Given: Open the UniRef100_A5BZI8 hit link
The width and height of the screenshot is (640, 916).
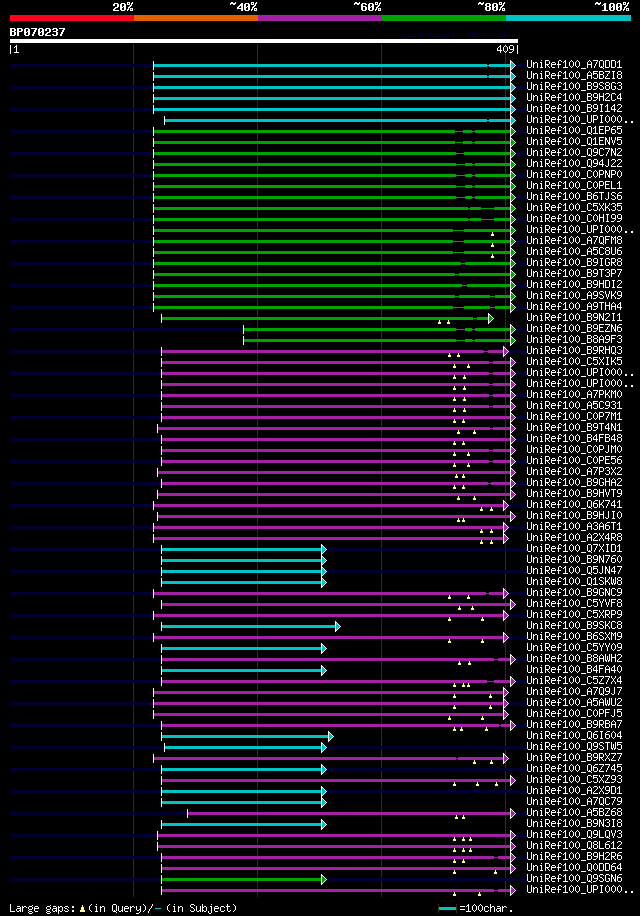Looking at the screenshot, I should click(x=574, y=75).
